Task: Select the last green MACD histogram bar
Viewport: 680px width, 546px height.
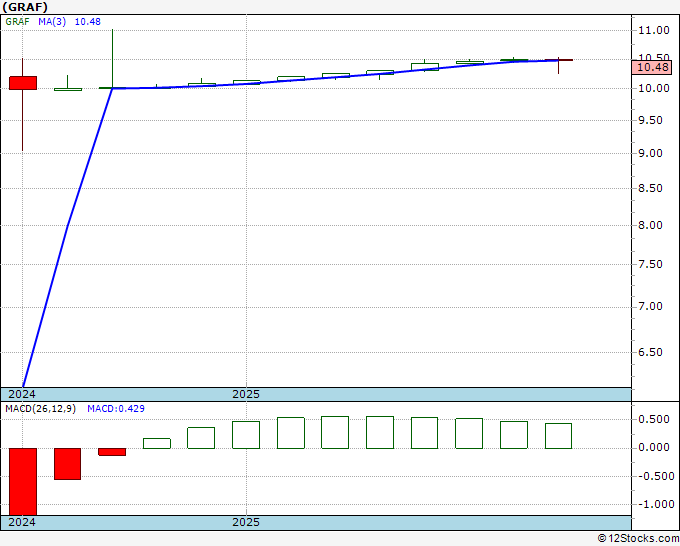Action: (559, 436)
